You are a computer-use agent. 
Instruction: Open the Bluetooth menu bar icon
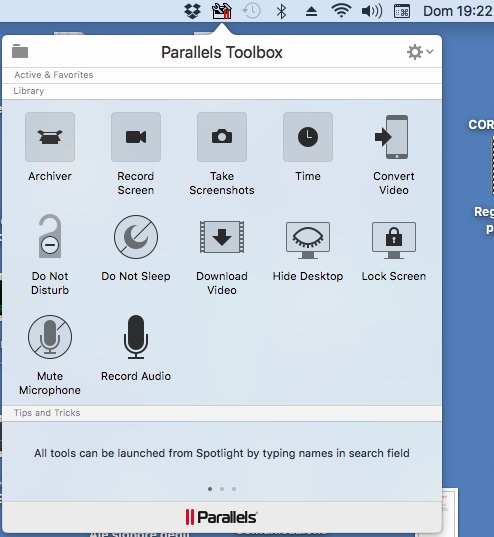click(x=281, y=11)
